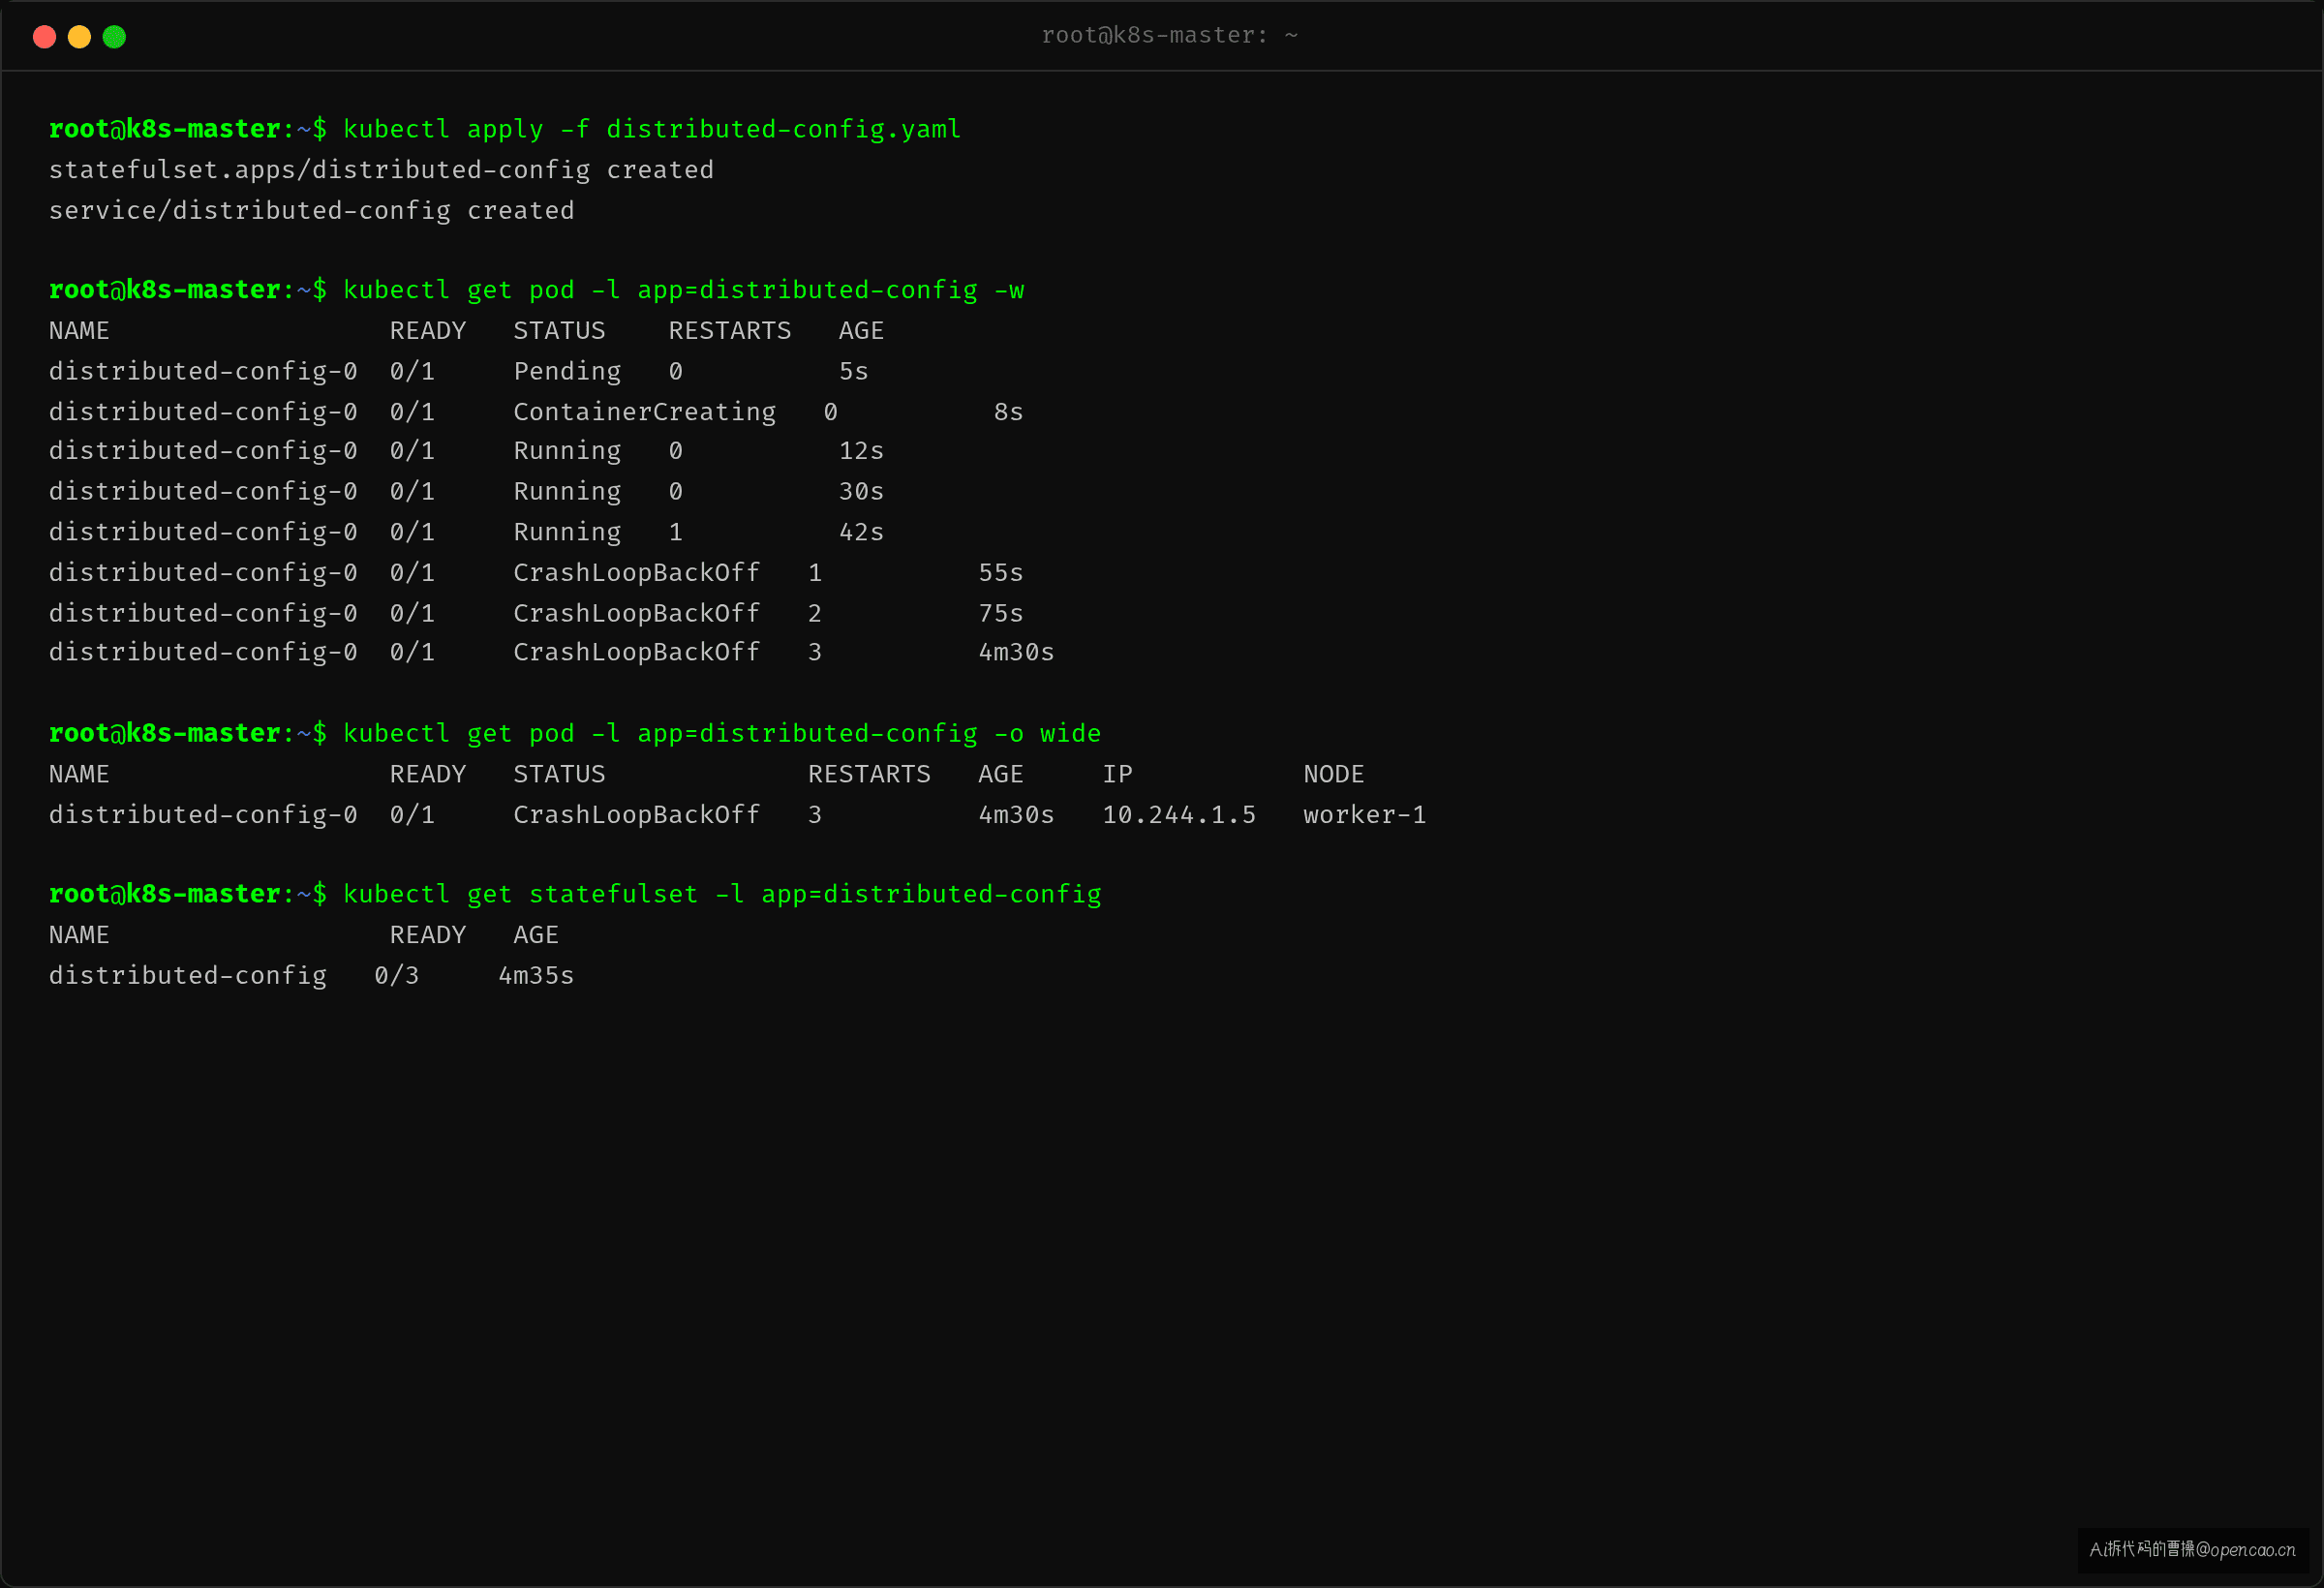Click the red close window button

44,37
